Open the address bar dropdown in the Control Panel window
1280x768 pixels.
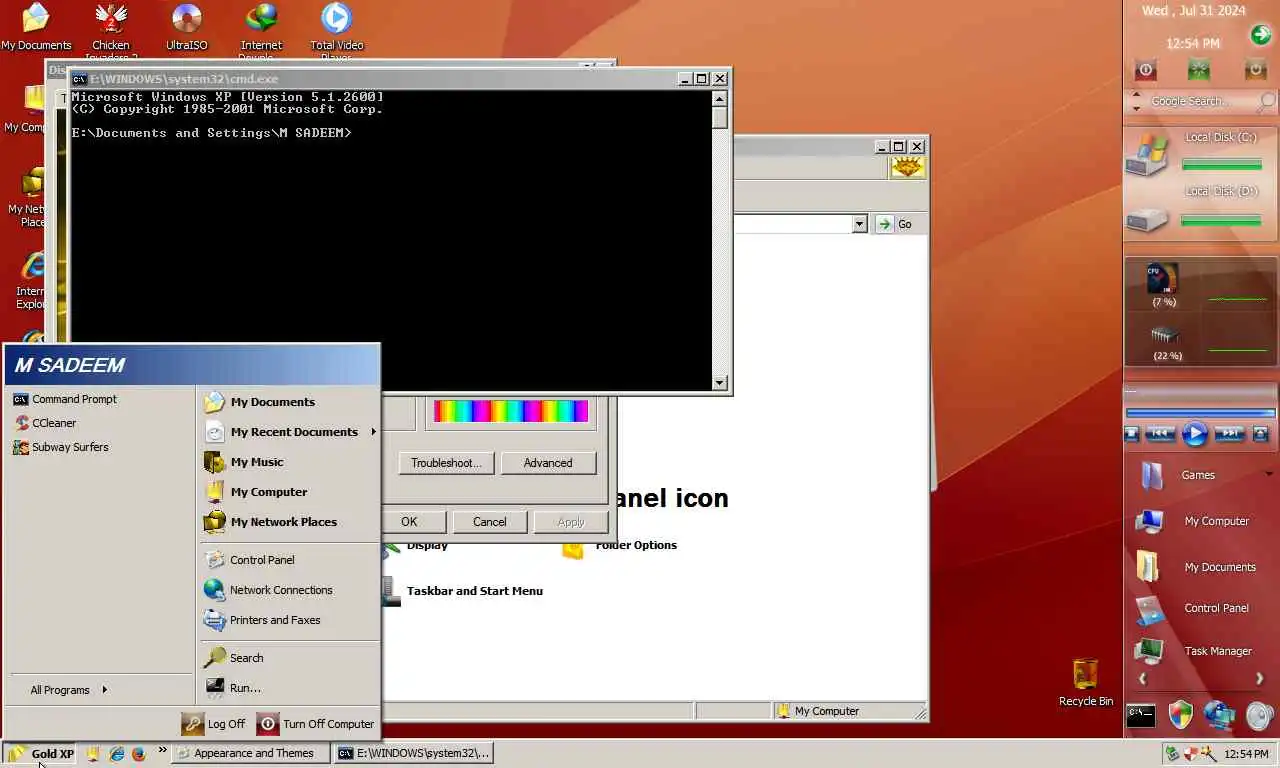[859, 224]
